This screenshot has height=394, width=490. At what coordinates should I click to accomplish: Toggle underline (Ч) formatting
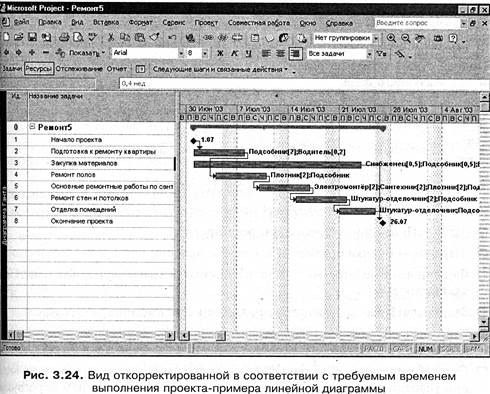click(248, 53)
